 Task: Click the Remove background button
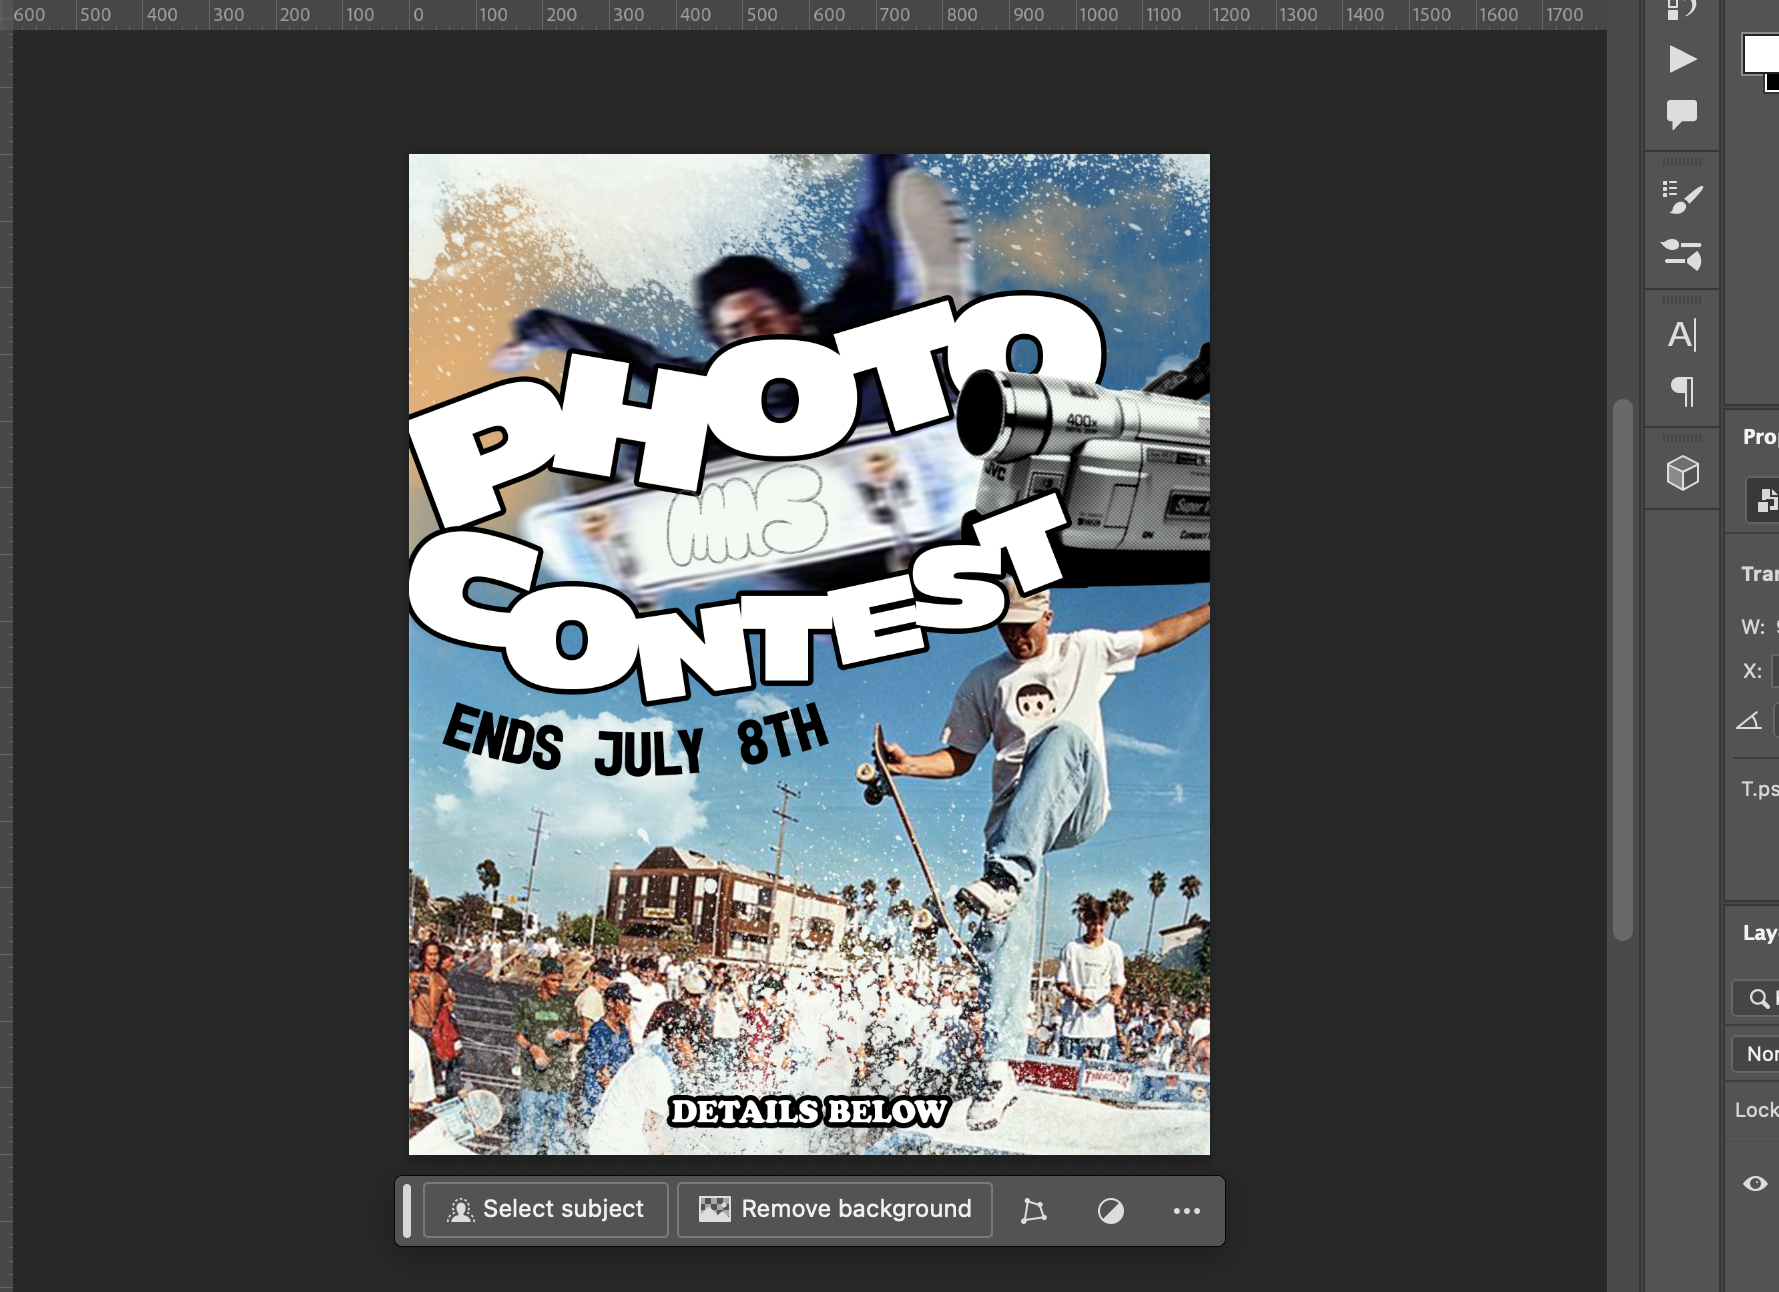[x=835, y=1210]
